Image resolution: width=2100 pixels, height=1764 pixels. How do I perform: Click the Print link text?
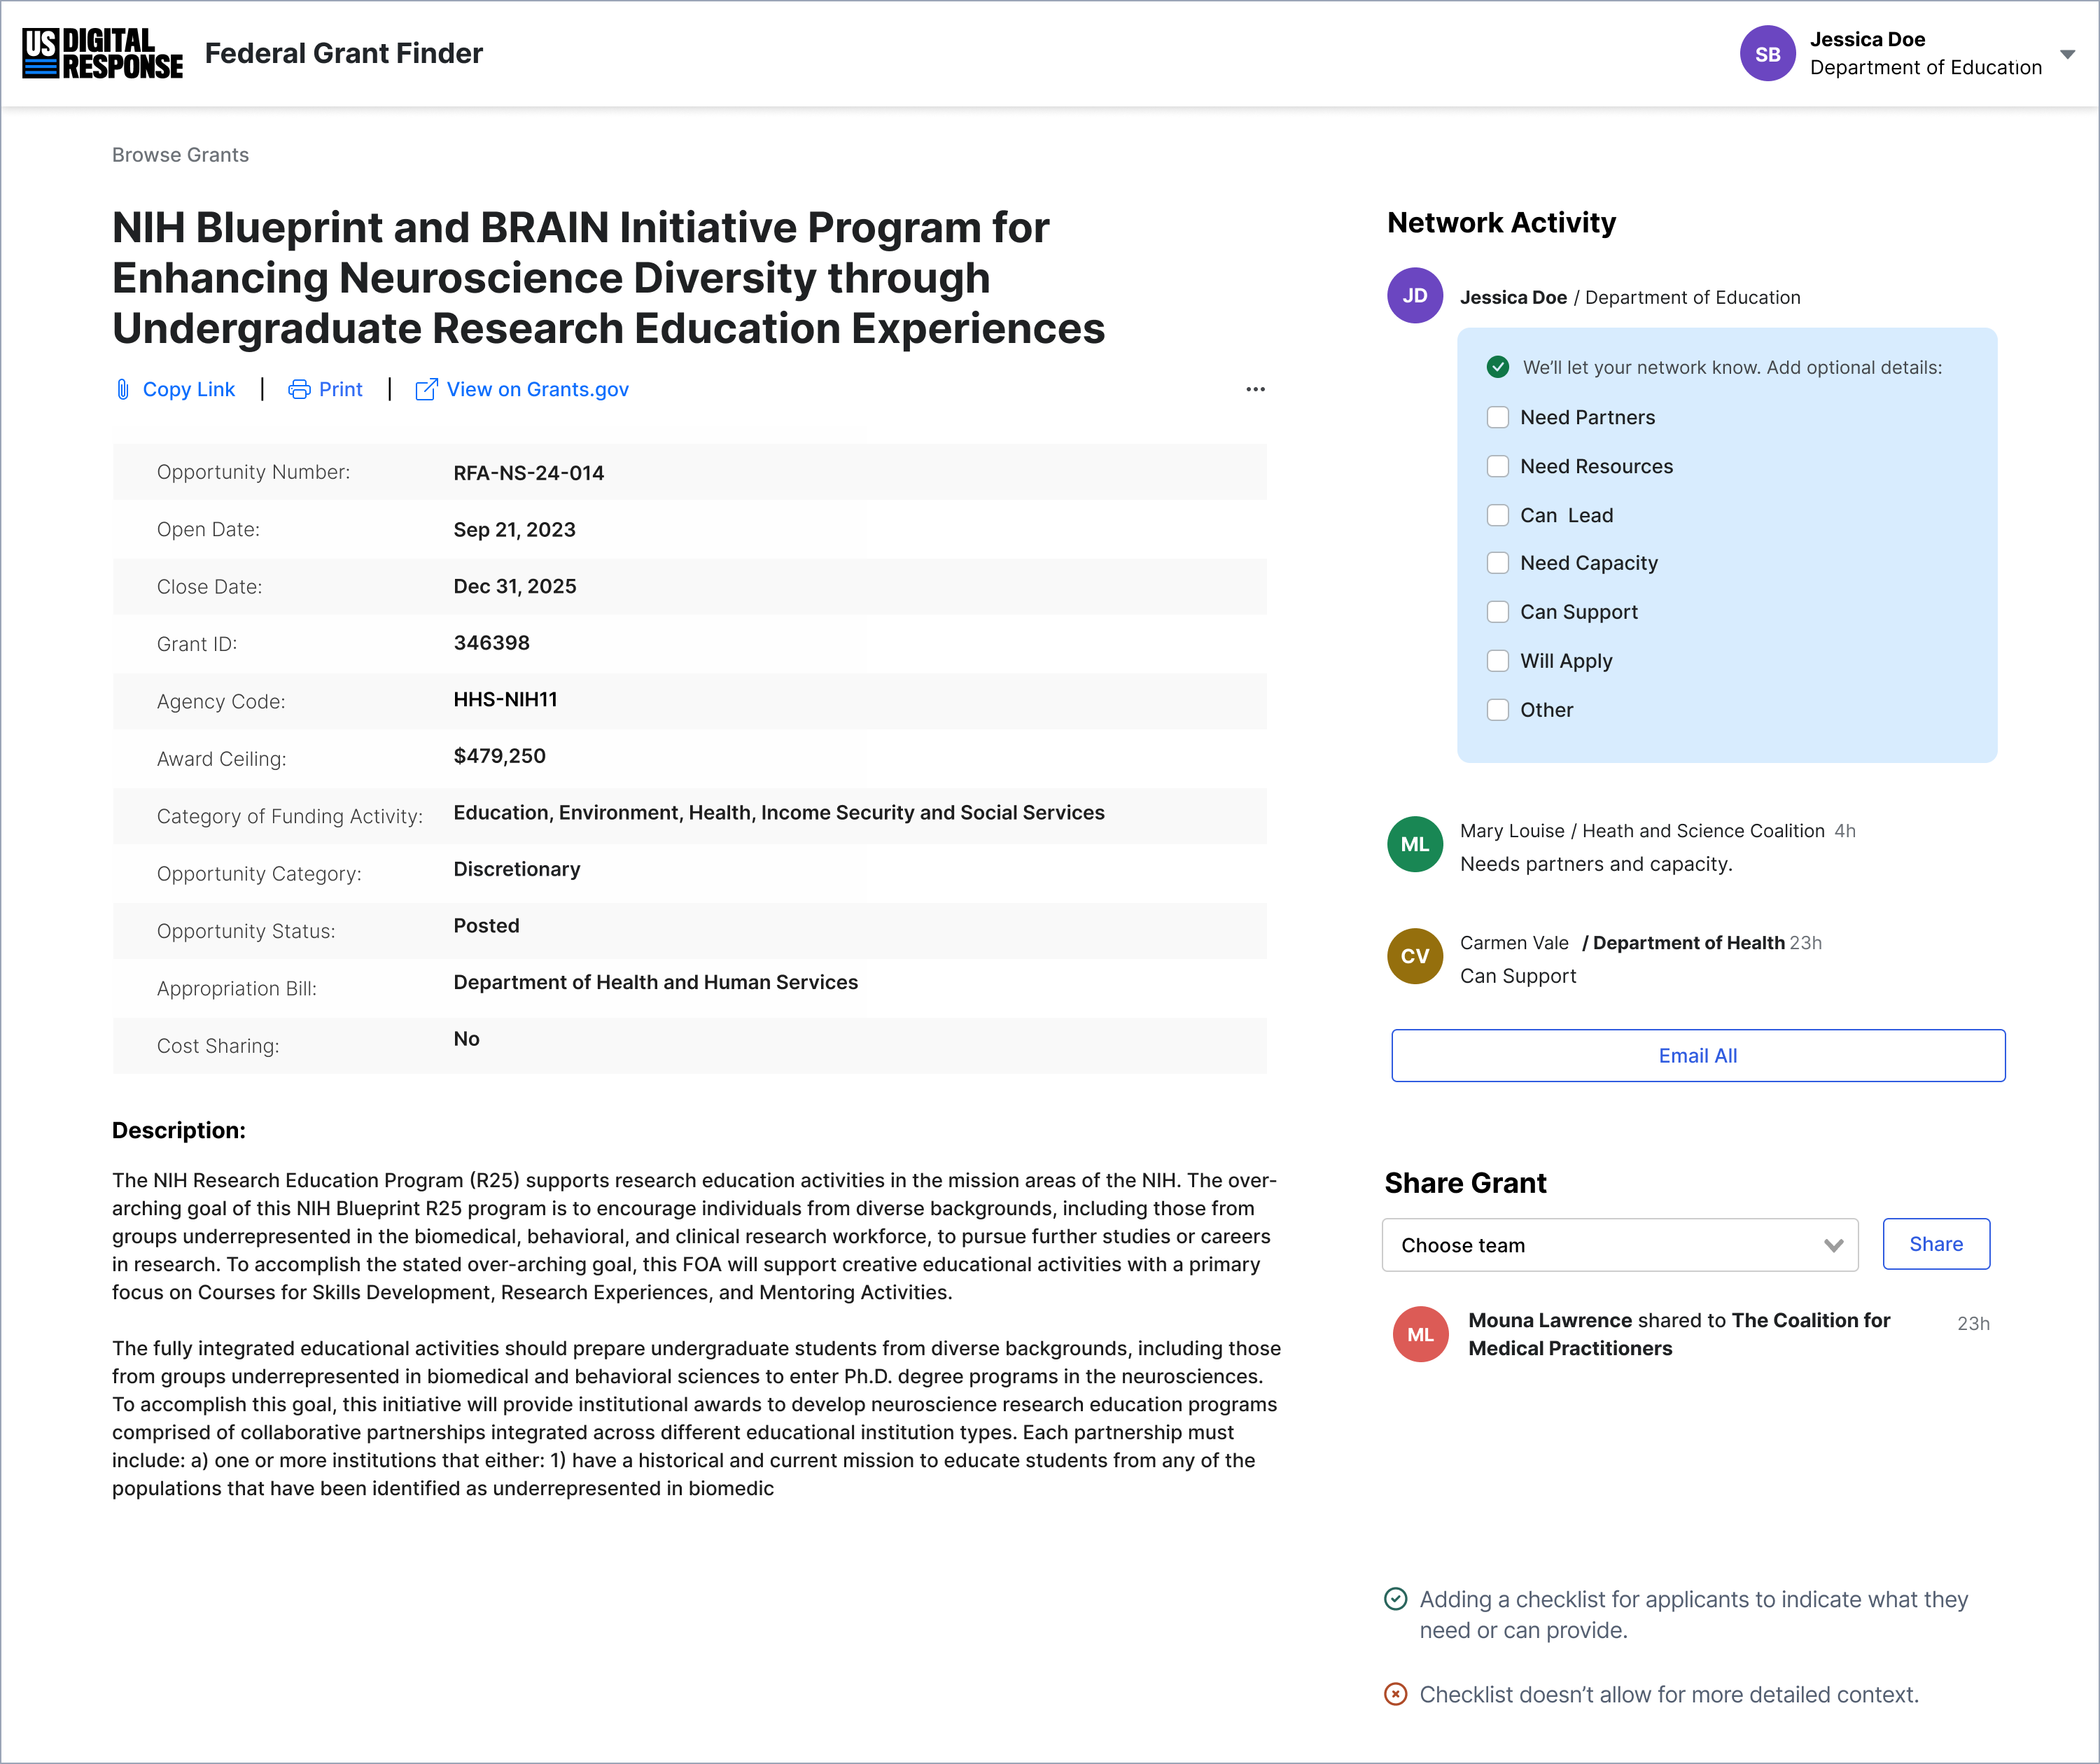[341, 389]
